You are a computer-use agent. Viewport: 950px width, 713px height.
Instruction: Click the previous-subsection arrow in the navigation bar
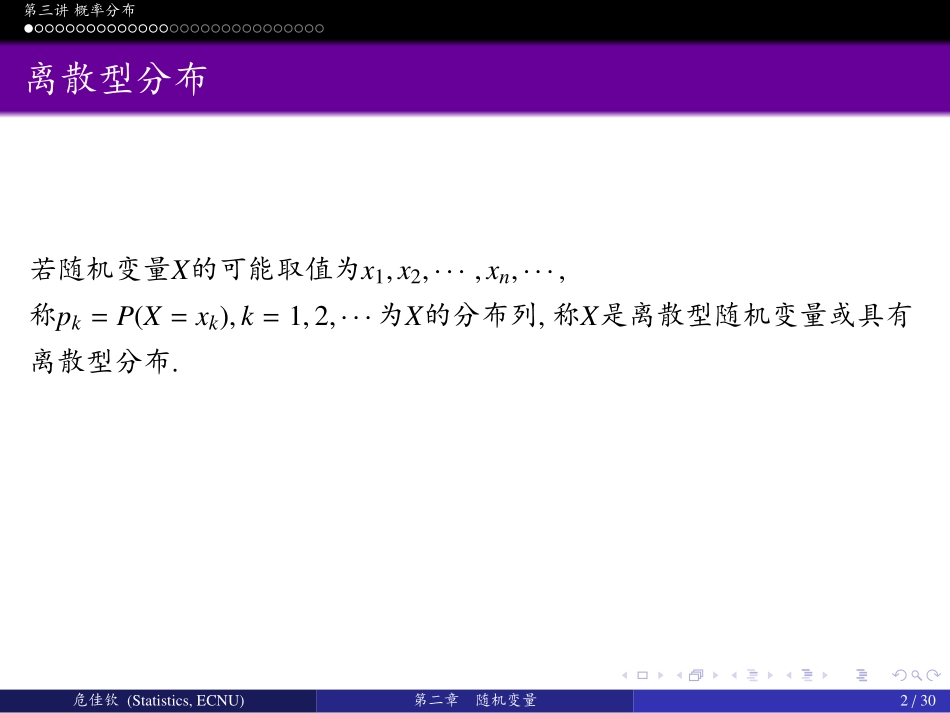[735, 675]
